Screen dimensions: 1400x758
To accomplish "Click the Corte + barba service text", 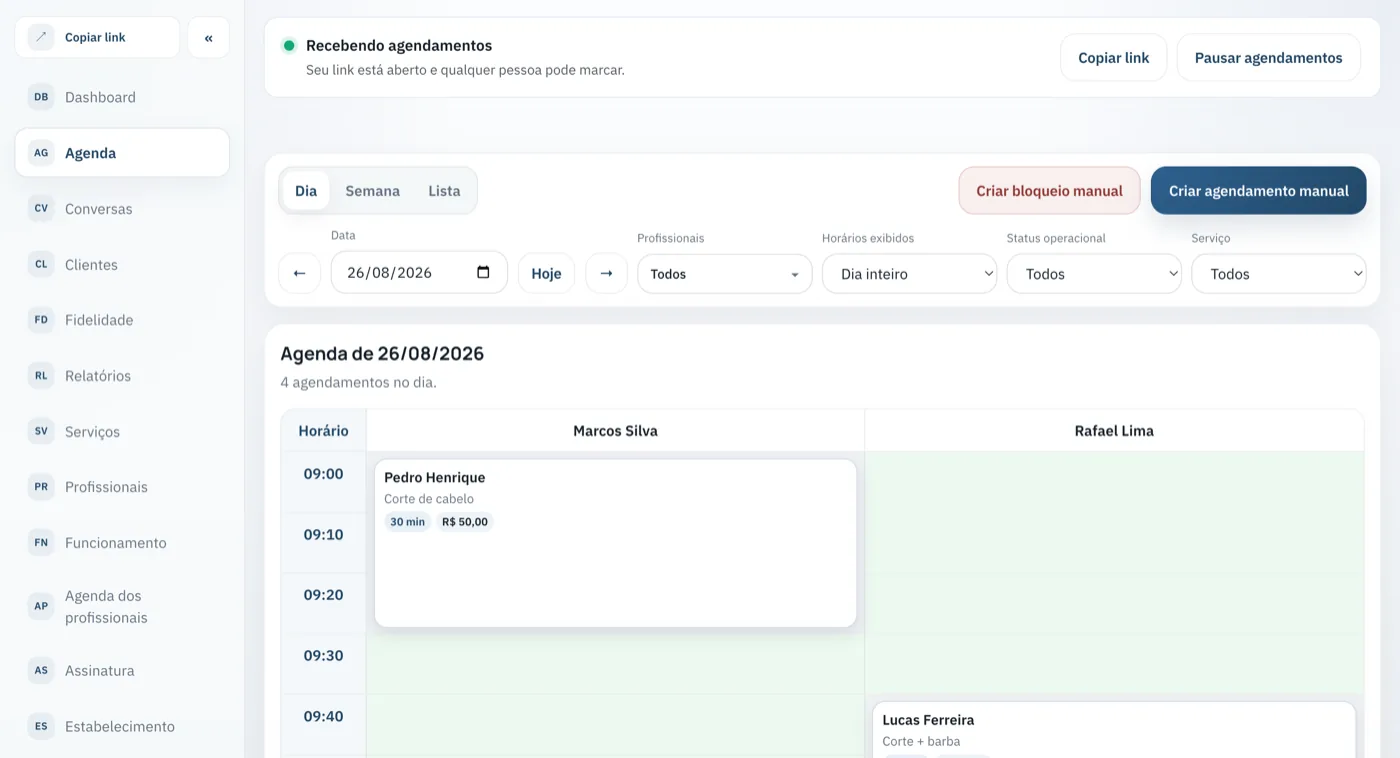I will click(921, 742).
